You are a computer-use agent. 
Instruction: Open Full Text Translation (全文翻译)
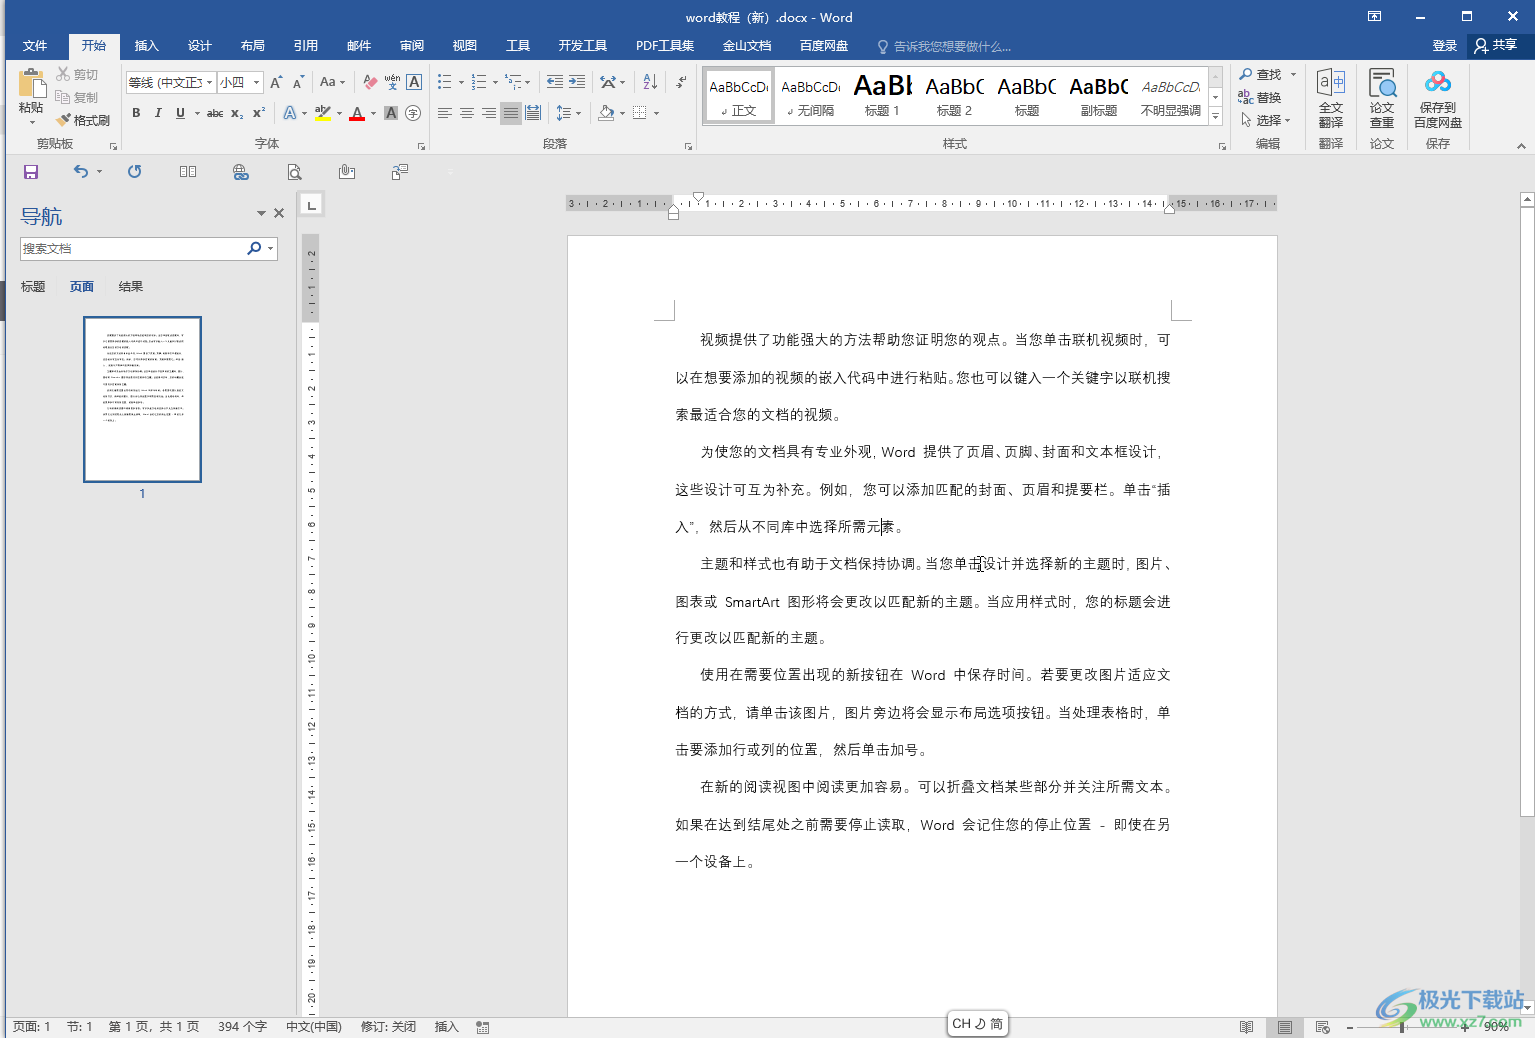click(x=1331, y=99)
